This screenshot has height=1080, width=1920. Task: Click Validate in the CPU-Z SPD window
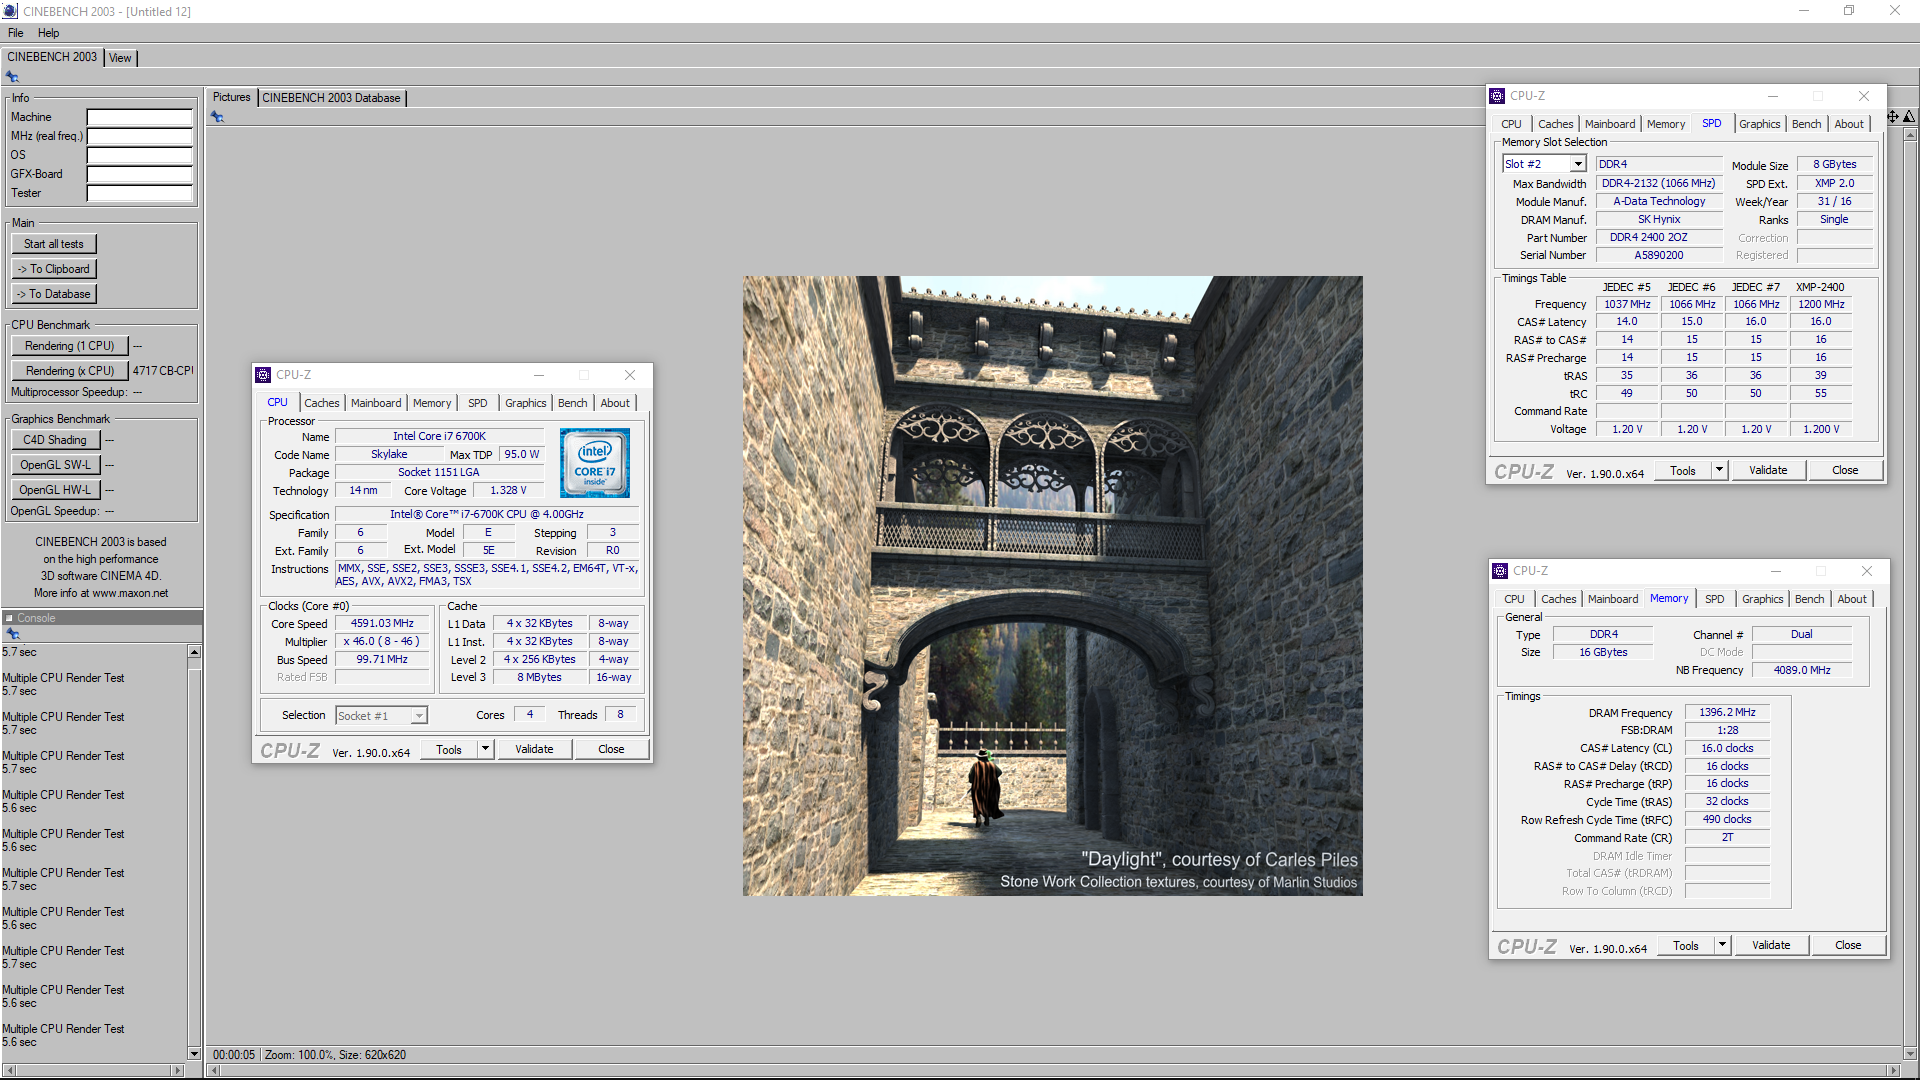[x=1768, y=470]
